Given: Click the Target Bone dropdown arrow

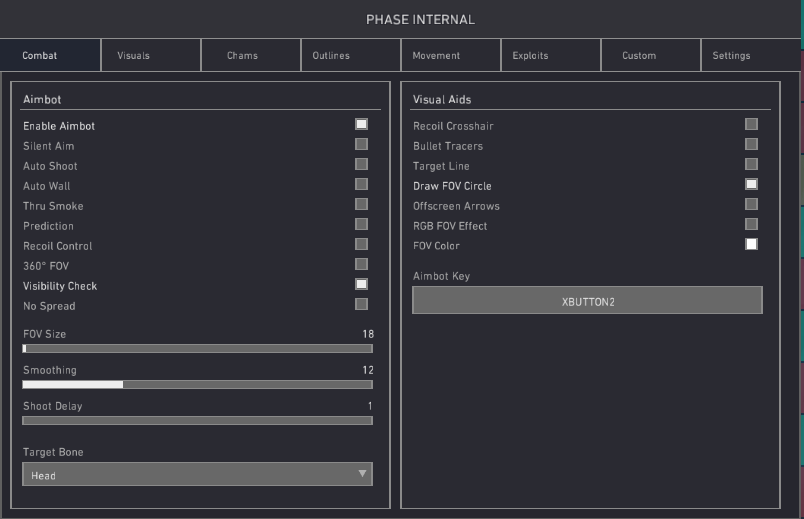Looking at the screenshot, I should click(362, 474).
